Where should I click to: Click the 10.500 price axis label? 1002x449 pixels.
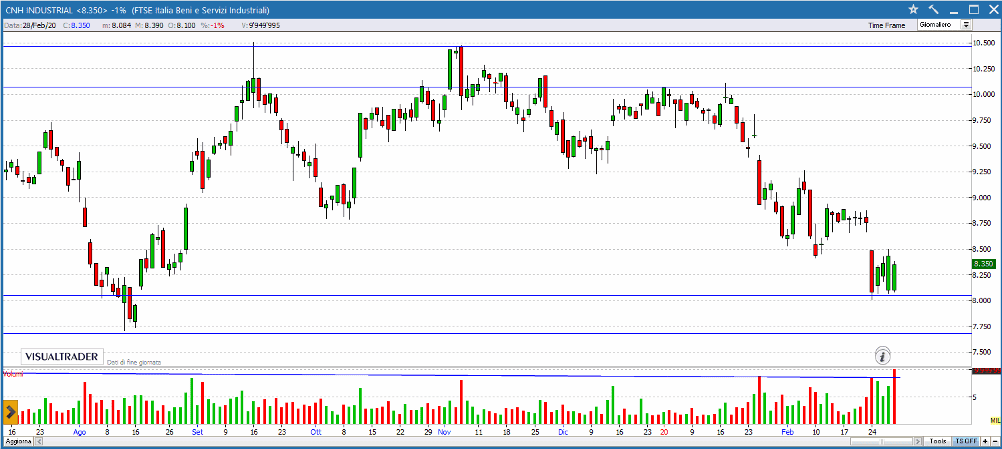pyautogui.click(x=983, y=43)
